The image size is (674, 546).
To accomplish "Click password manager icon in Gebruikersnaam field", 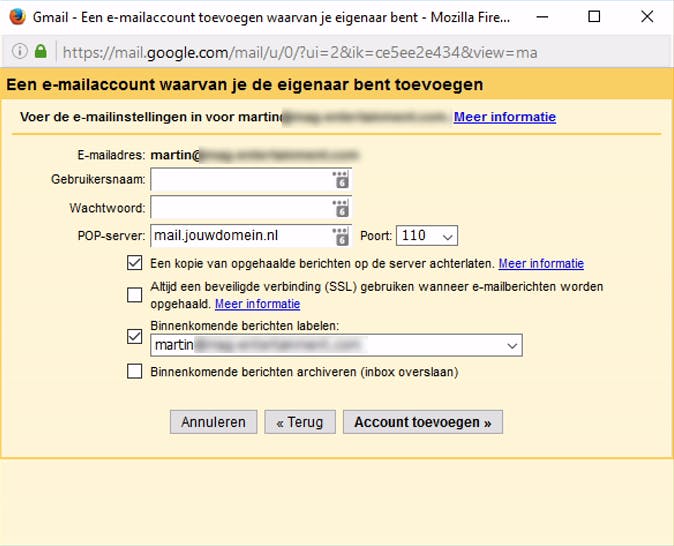I will pos(340,180).
